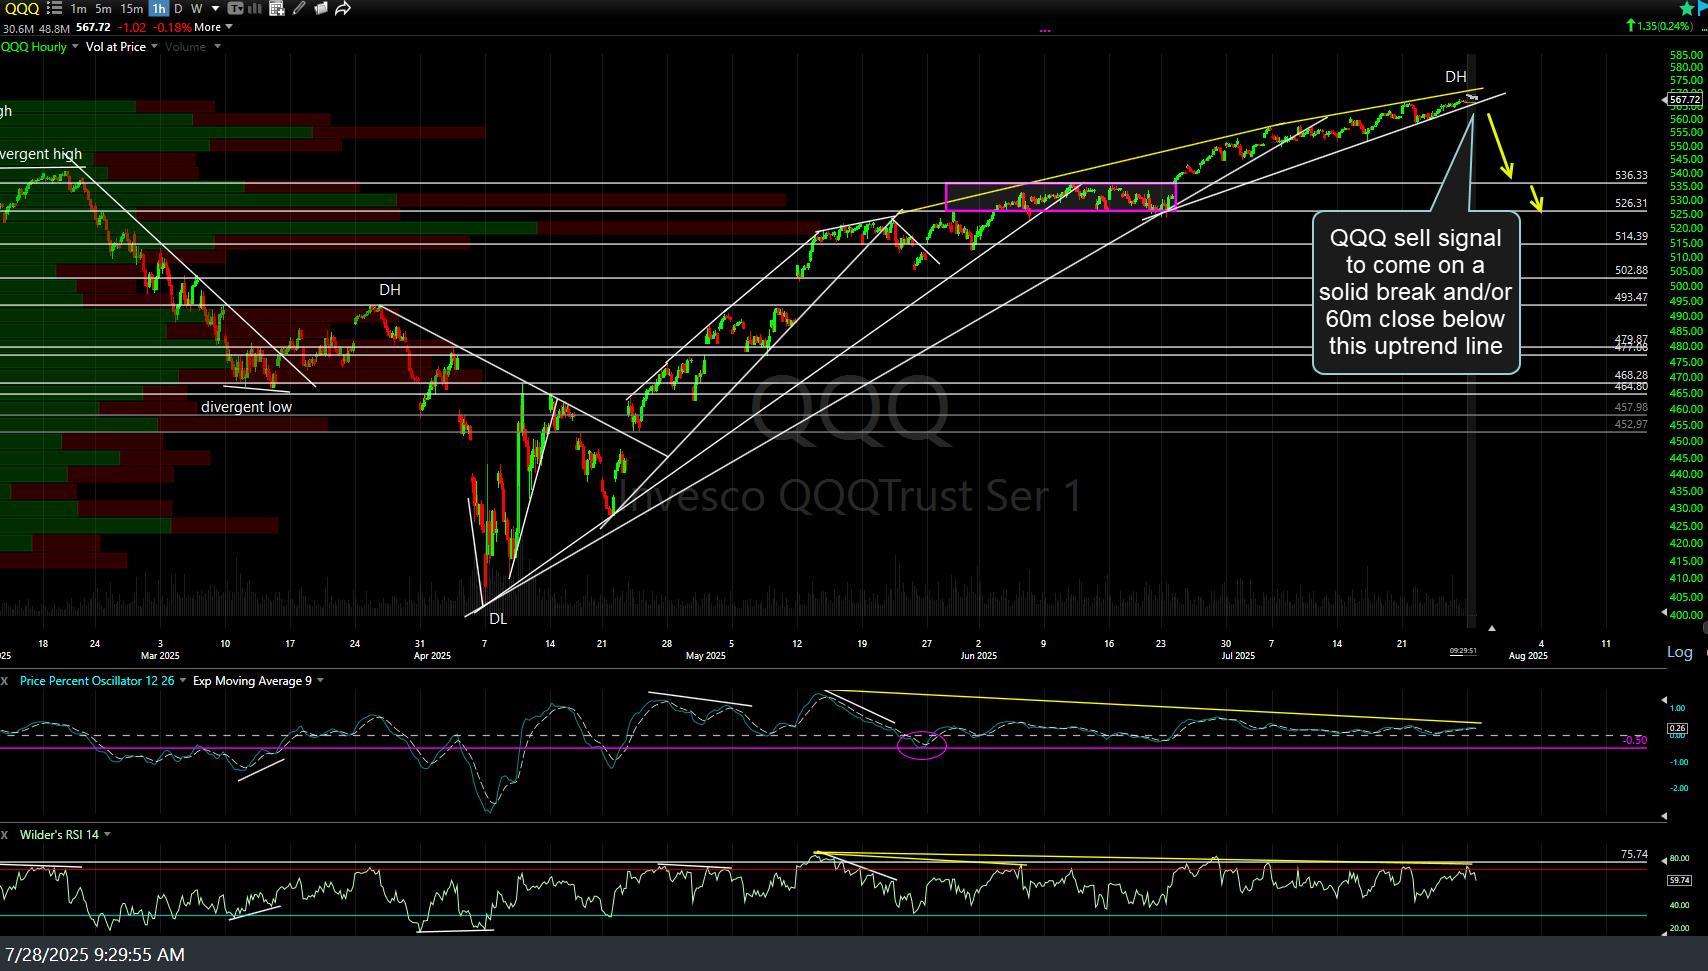
Task: Expand Wilder's RSI 14 dropdown arrow
Action: coord(107,834)
